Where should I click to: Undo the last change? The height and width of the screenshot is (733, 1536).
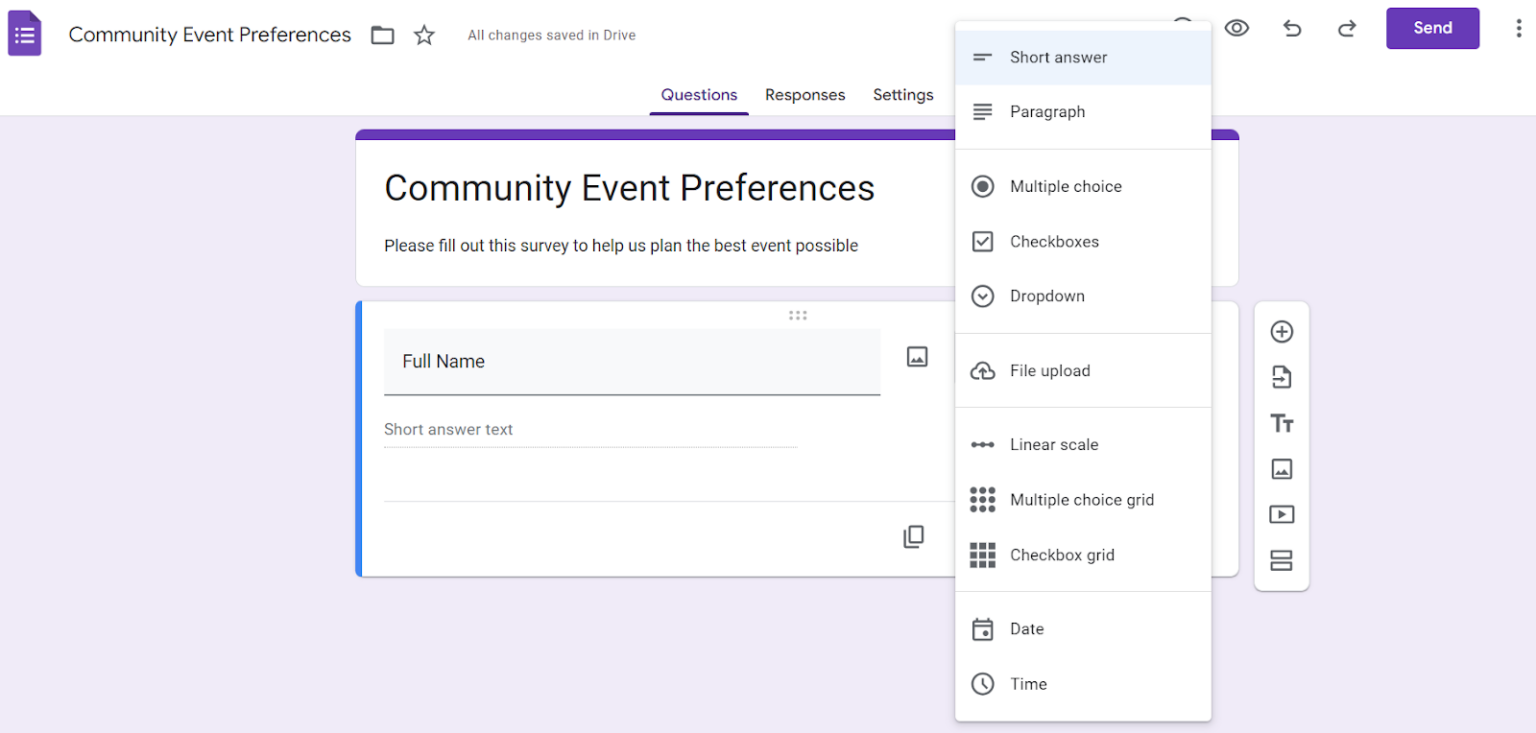point(1291,28)
